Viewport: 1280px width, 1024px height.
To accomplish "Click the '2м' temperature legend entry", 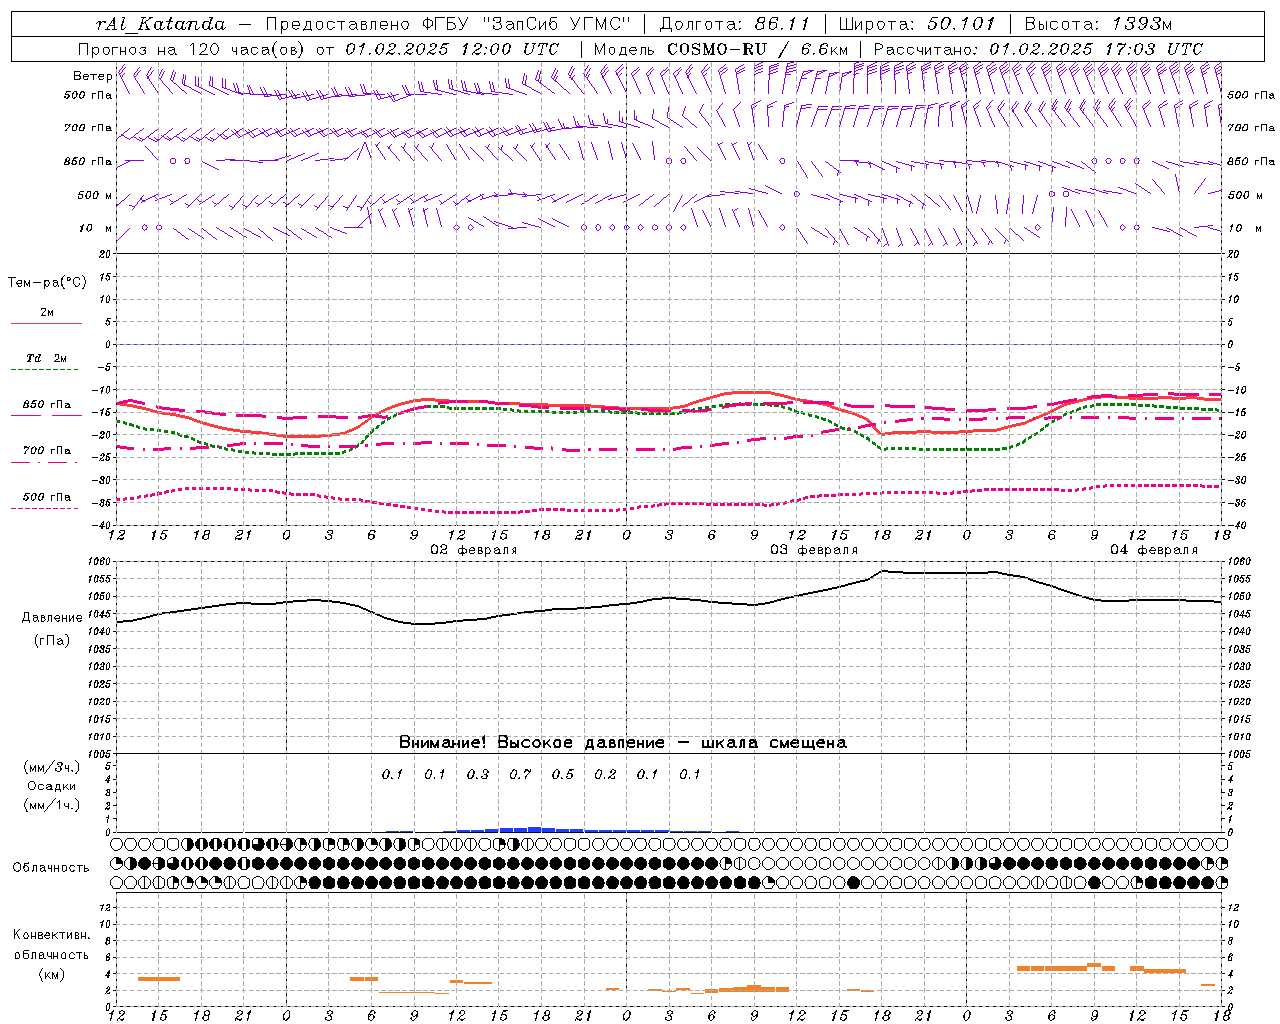I will pos(47,312).
